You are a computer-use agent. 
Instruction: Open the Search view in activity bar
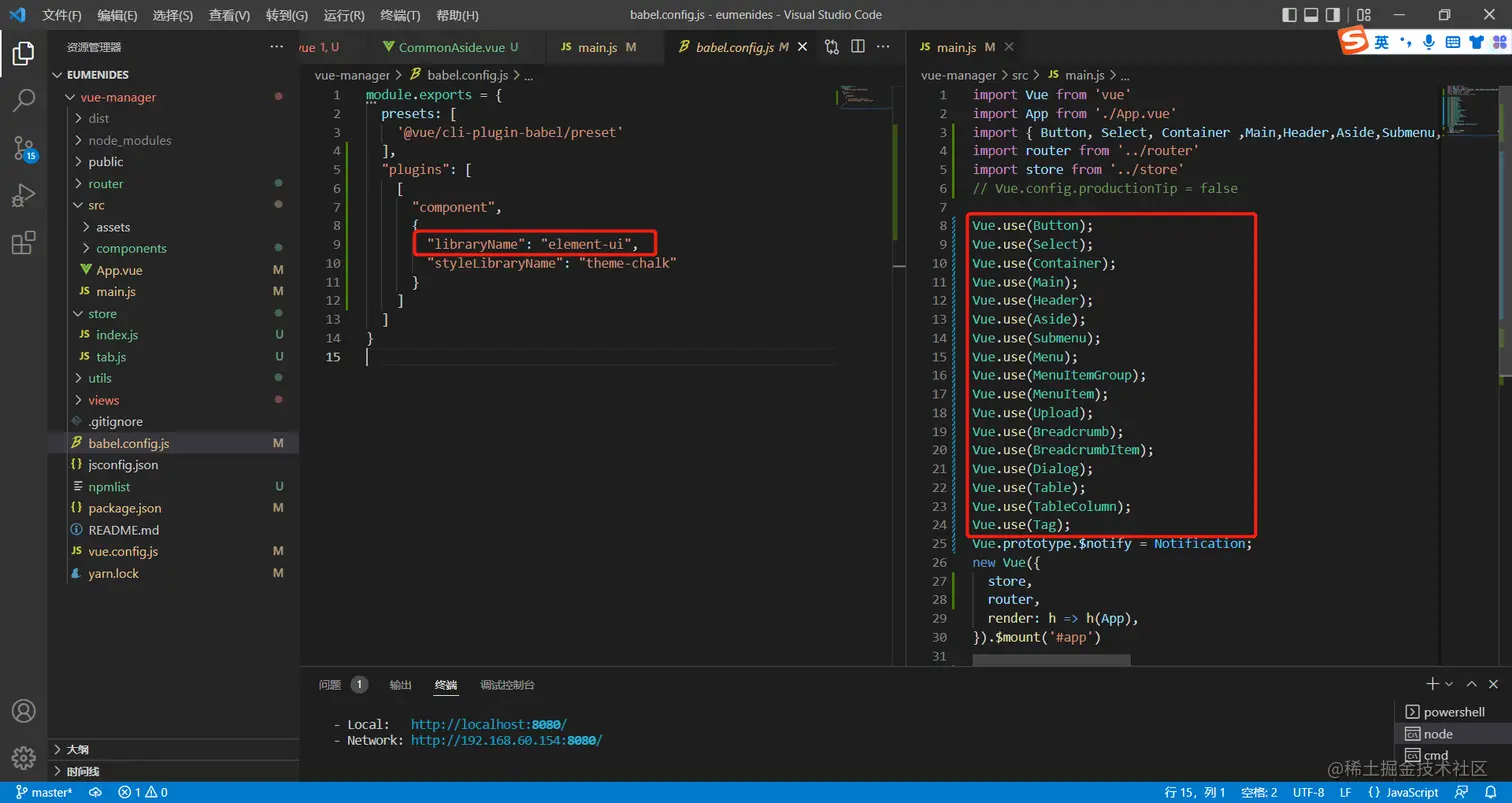pyautogui.click(x=24, y=100)
